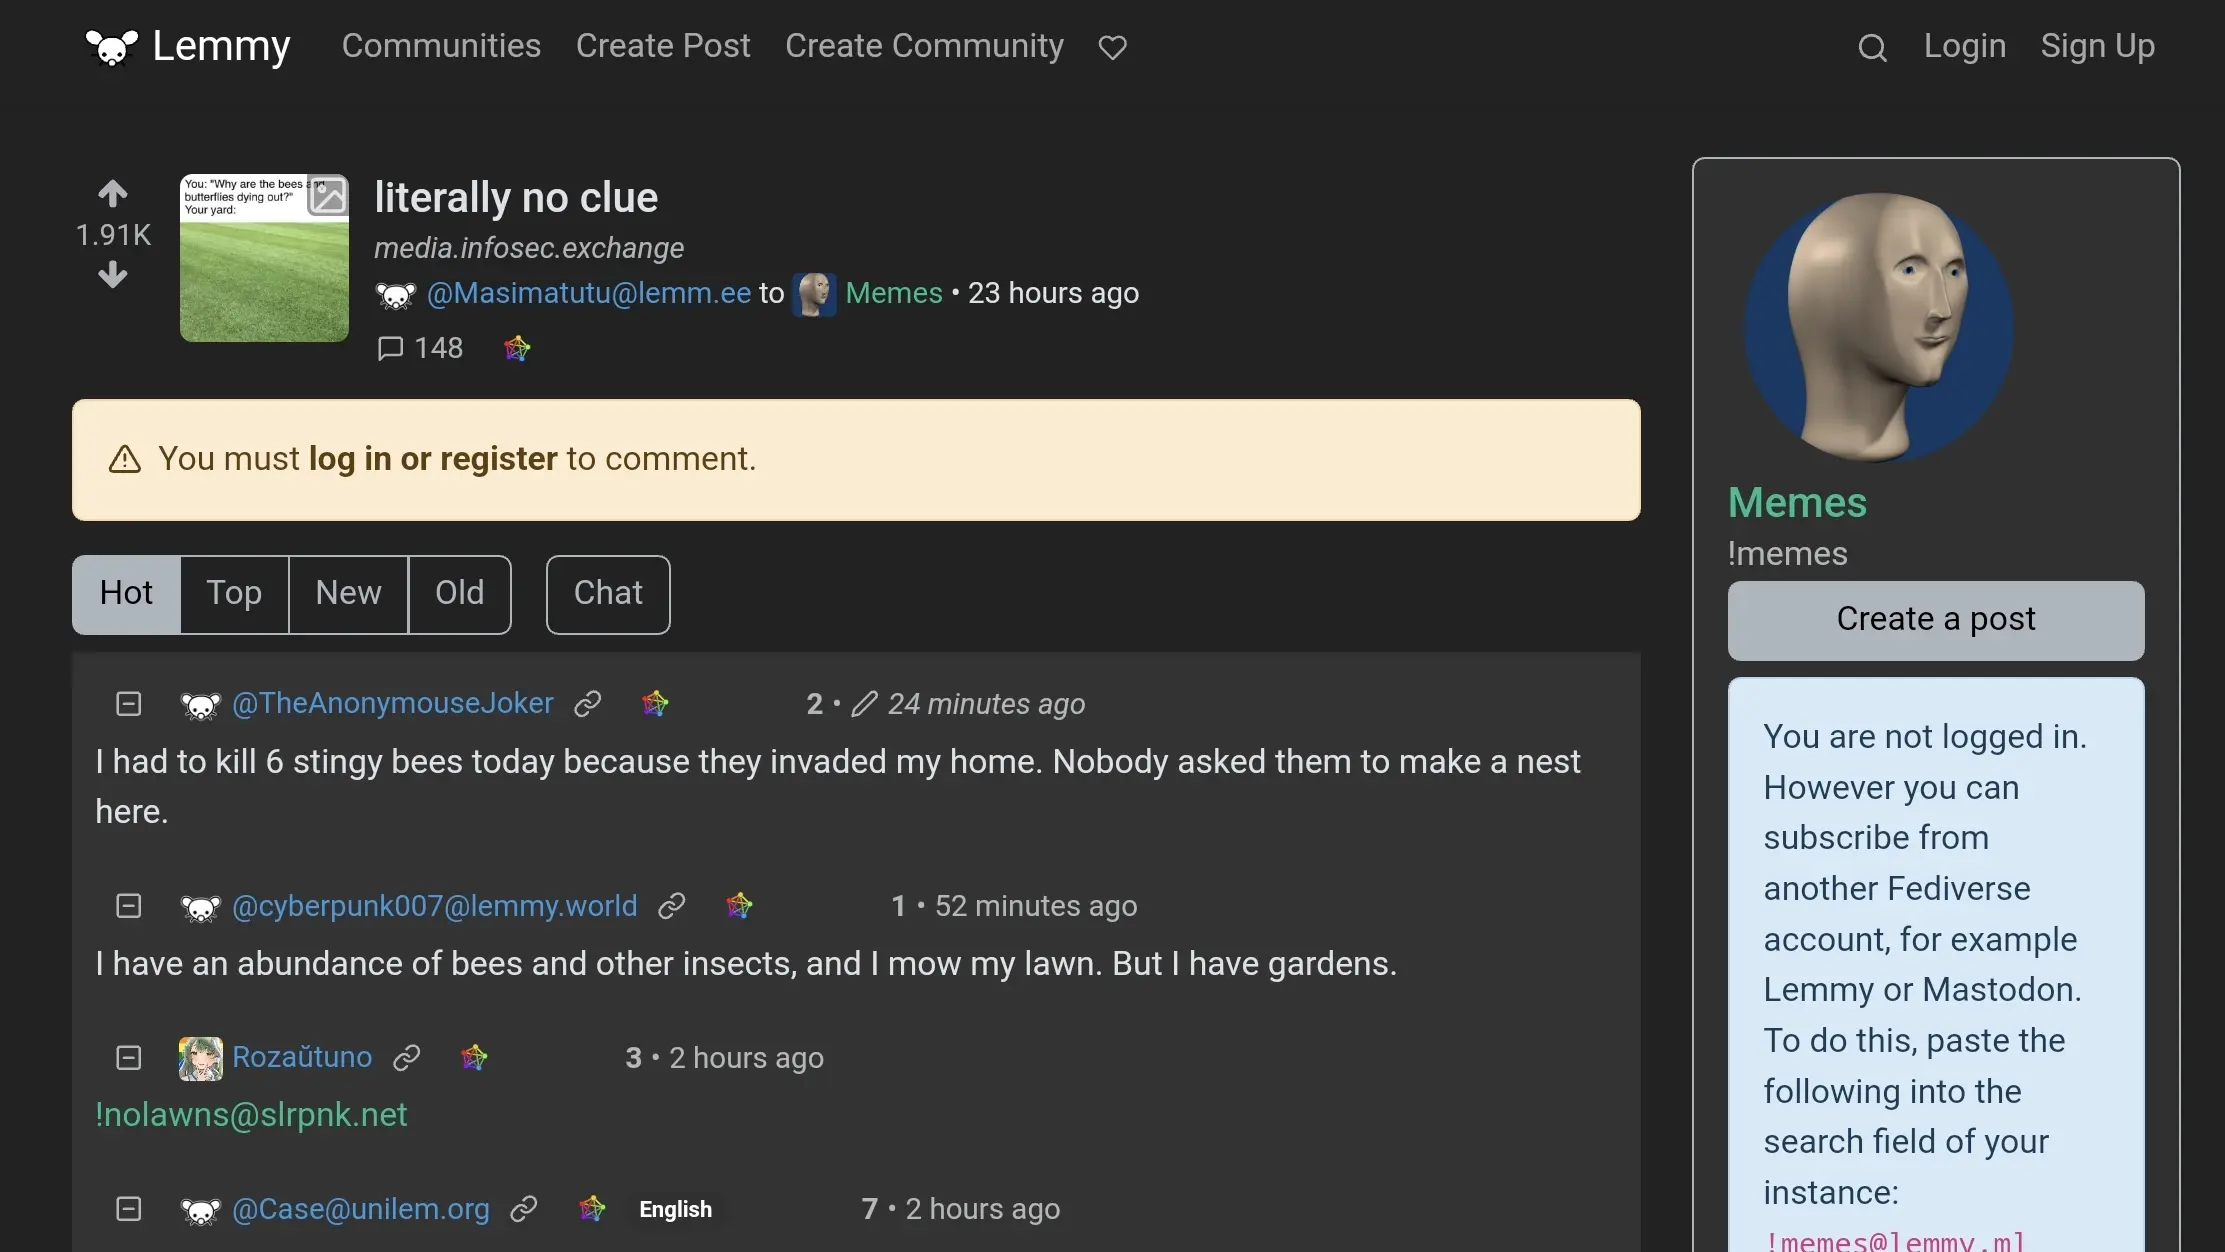Collapse the cyberpunk007 comment thread
2225x1252 pixels.
coord(129,906)
